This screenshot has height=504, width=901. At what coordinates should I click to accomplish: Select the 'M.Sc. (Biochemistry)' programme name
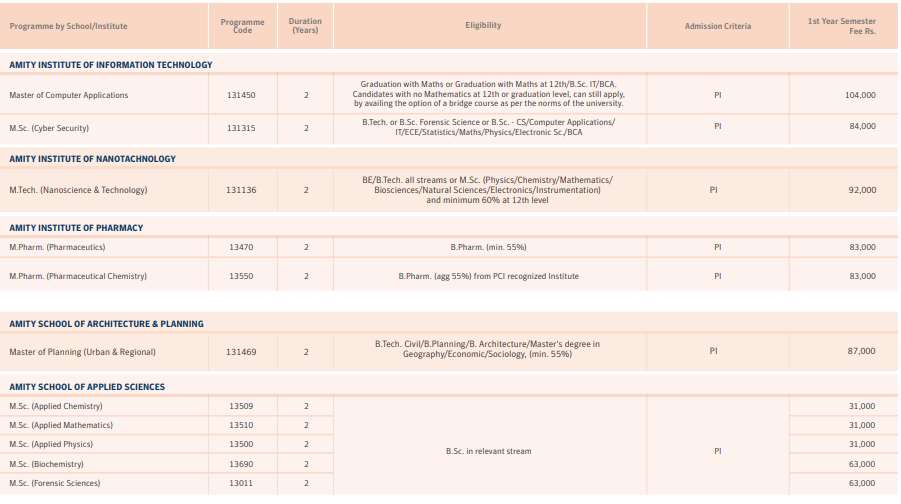(47, 464)
